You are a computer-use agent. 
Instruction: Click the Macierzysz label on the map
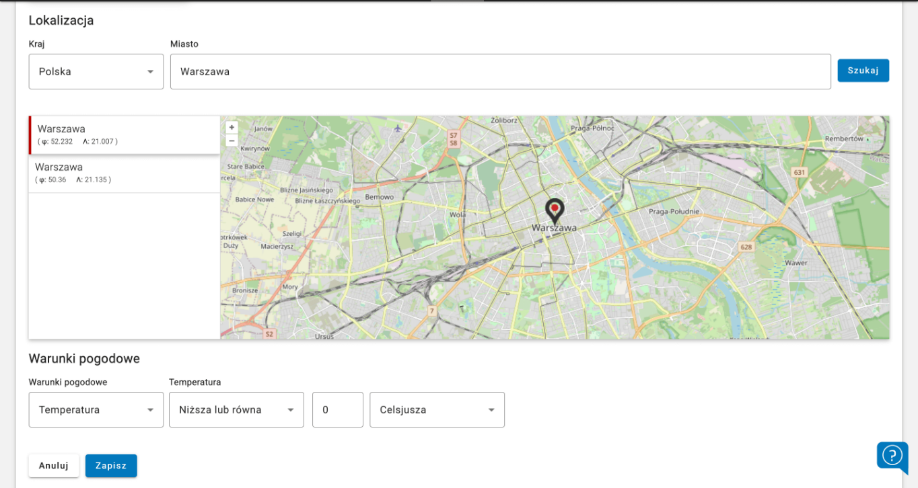(x=277, y=246)
